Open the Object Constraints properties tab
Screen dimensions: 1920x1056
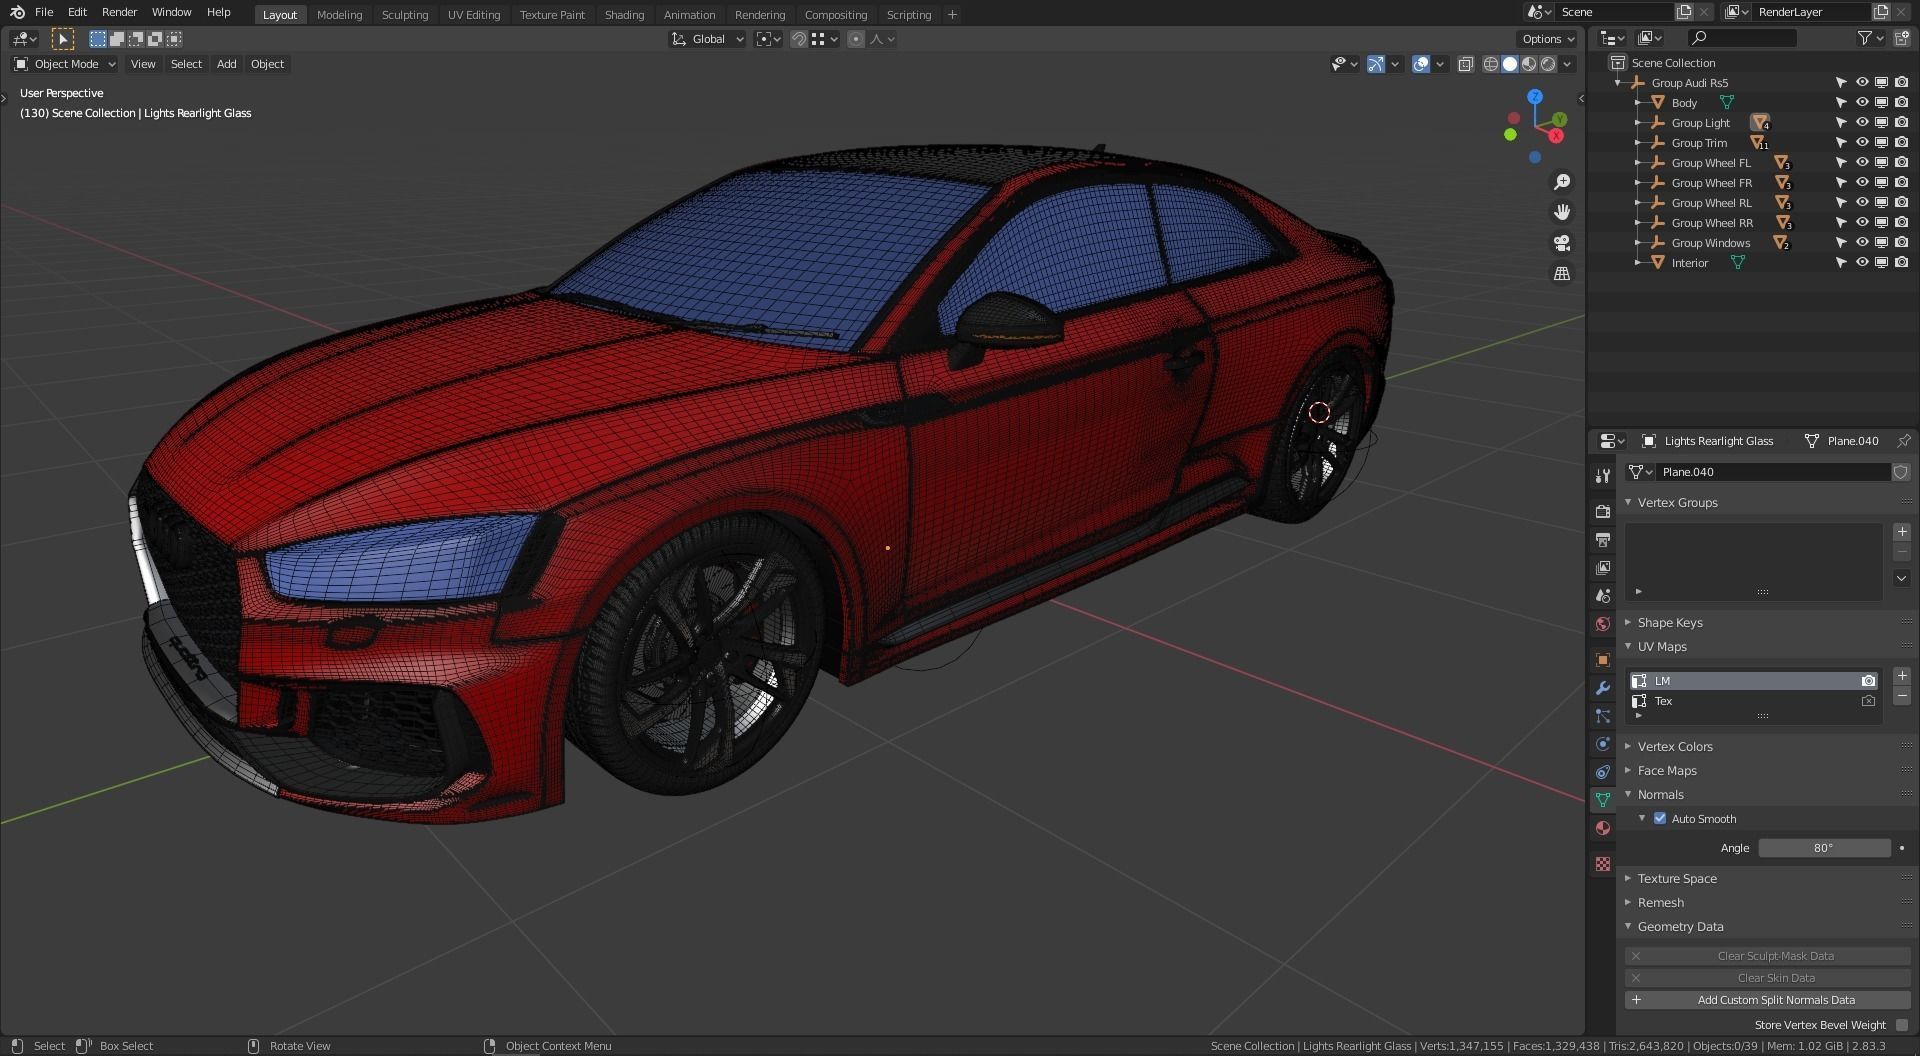[1603, 772]
